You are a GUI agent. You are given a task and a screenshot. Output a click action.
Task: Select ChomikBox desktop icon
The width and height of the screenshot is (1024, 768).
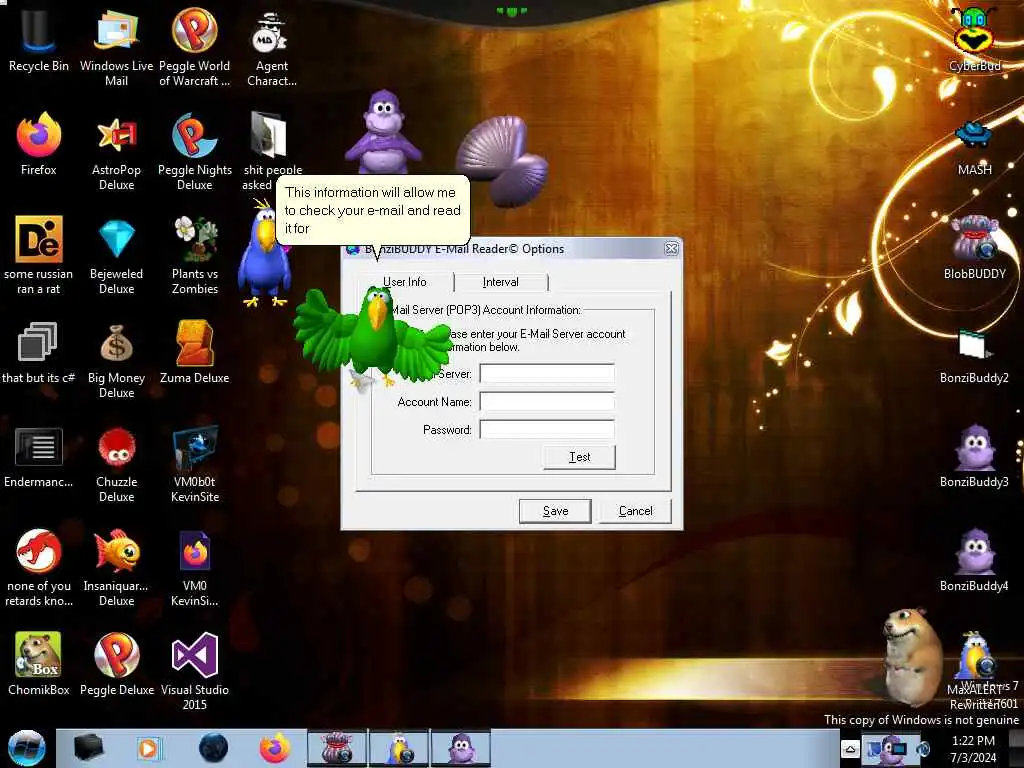click(38, 664)
